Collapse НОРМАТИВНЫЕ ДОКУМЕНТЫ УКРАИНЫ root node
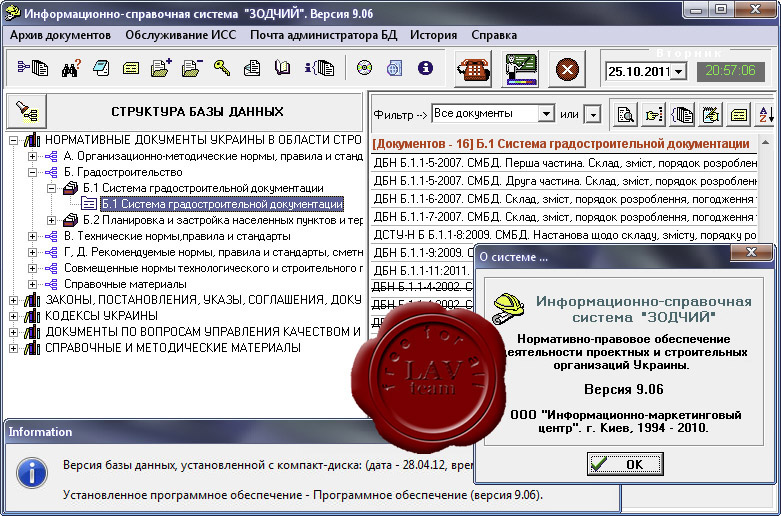 (13, 140)
